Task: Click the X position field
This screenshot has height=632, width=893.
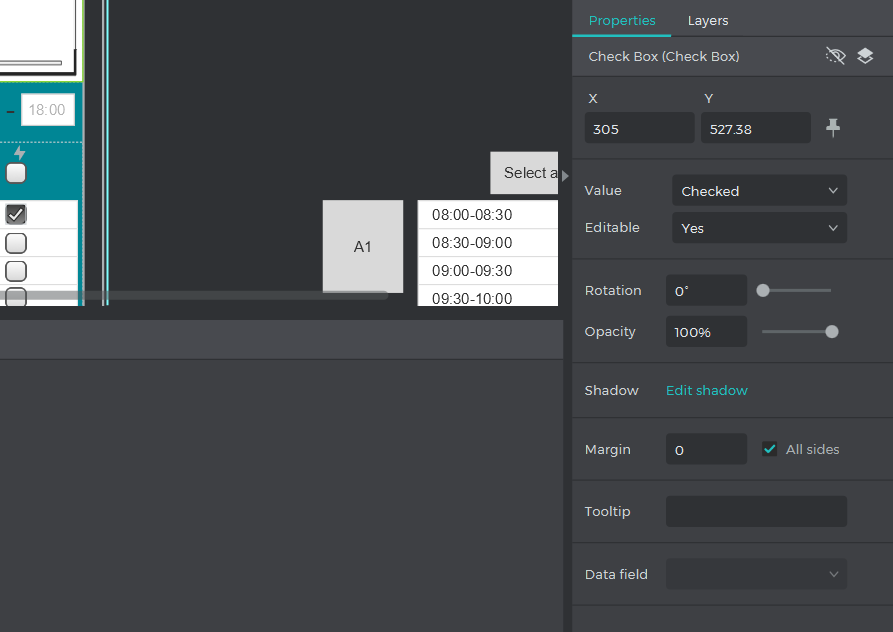Action: coord(639,128)
